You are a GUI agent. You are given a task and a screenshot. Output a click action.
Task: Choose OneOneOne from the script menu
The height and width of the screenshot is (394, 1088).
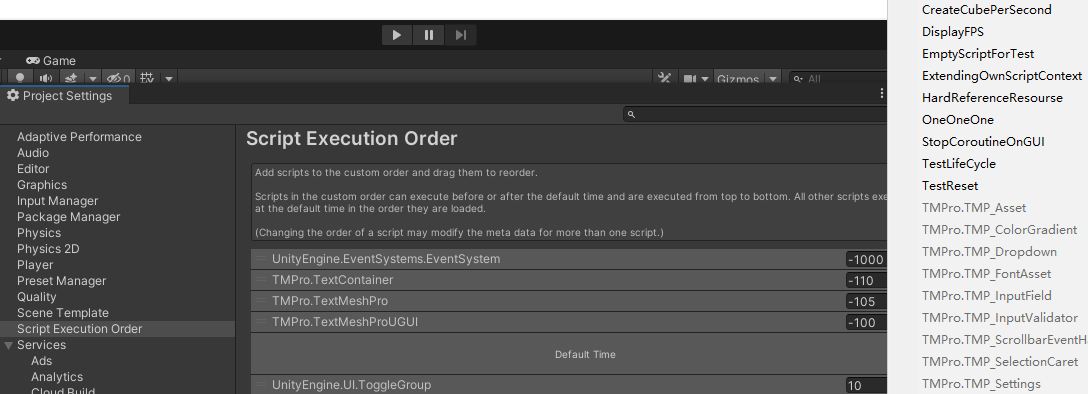tap(958, 119)
